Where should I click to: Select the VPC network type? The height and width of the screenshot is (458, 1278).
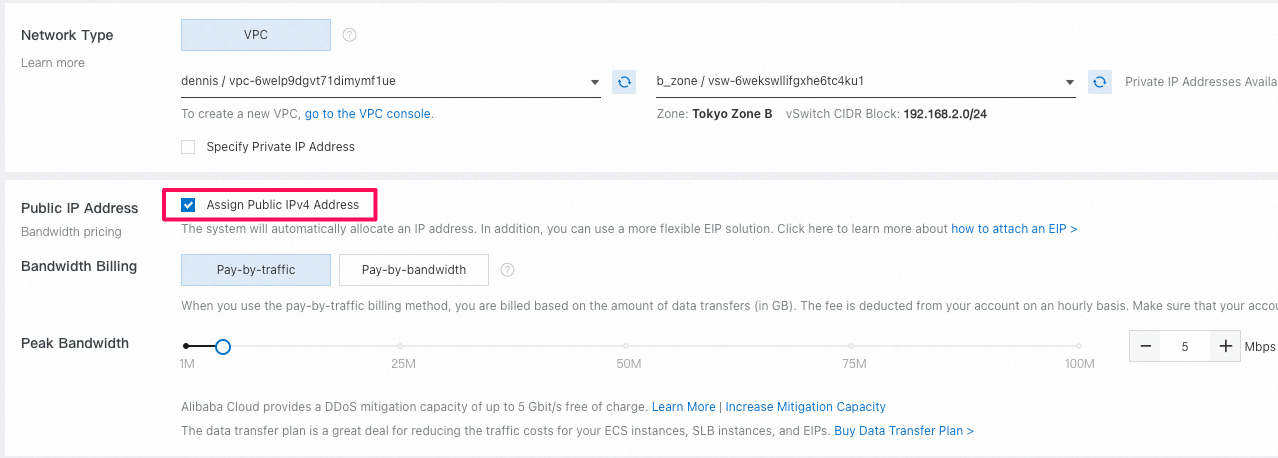256,35
